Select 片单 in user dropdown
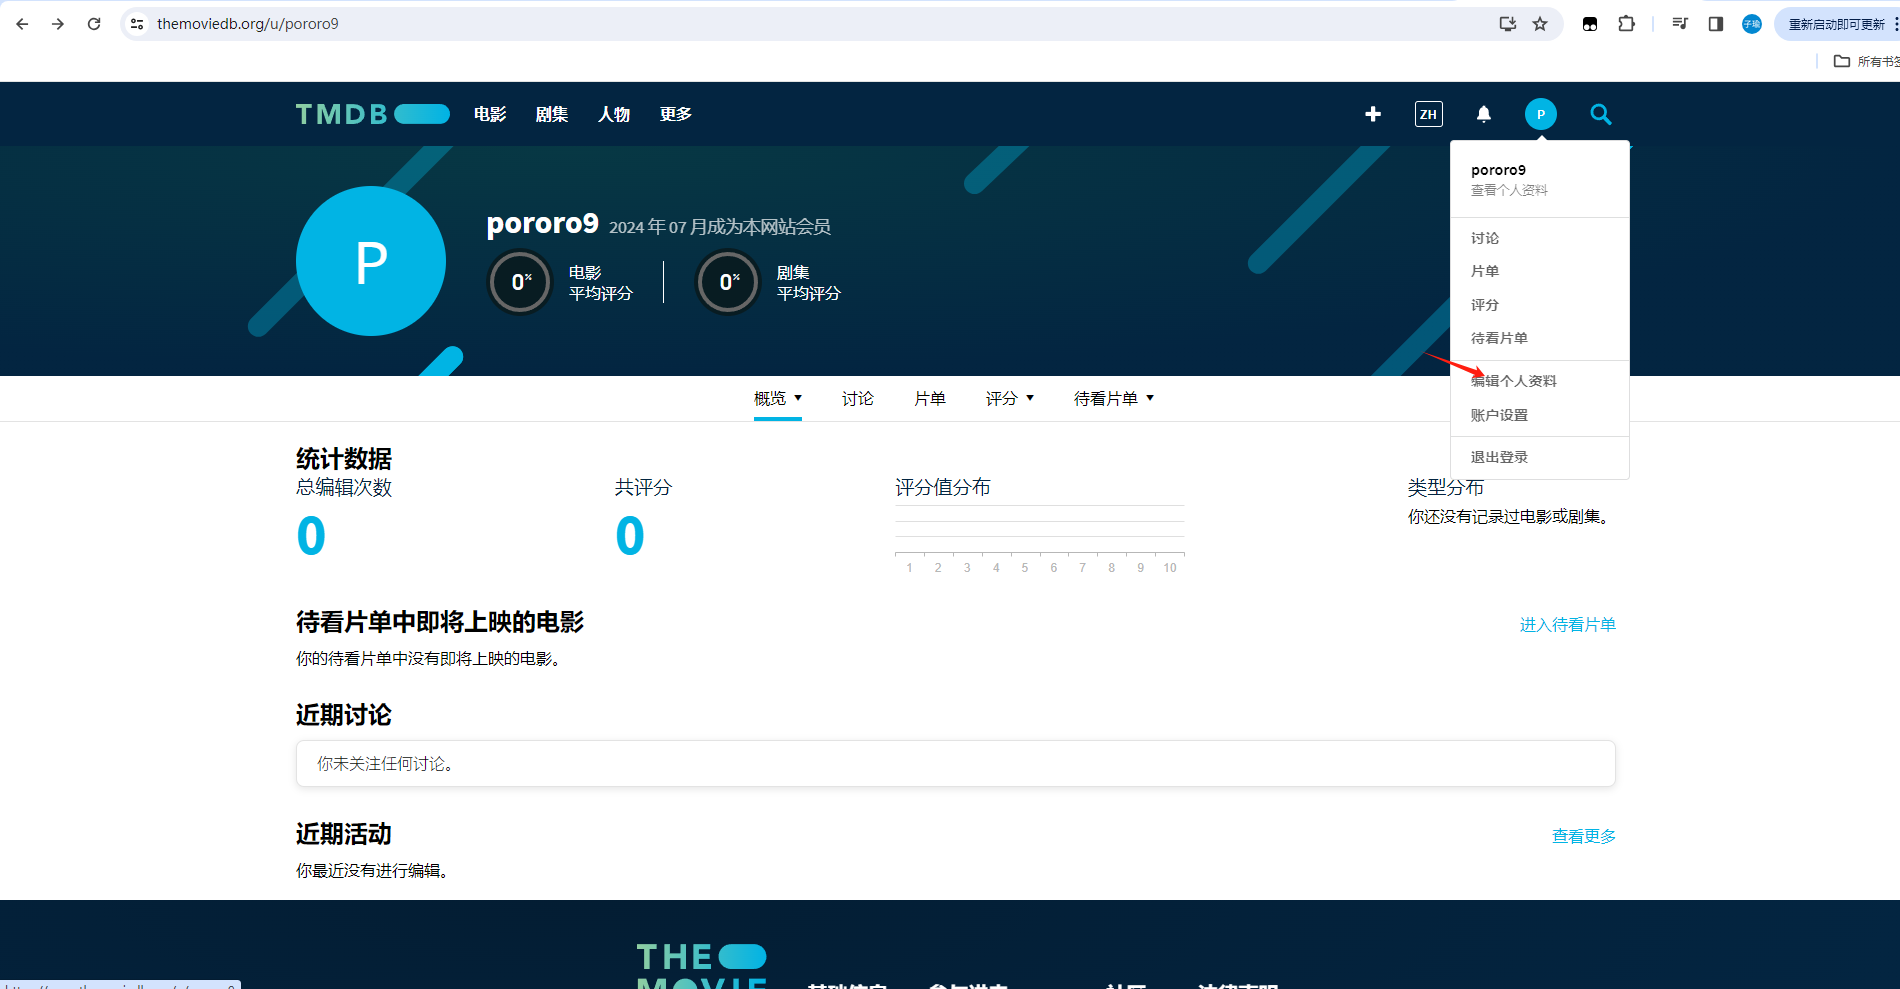This screenshot has height=989, width=1900. click(x=1485, y=271)
